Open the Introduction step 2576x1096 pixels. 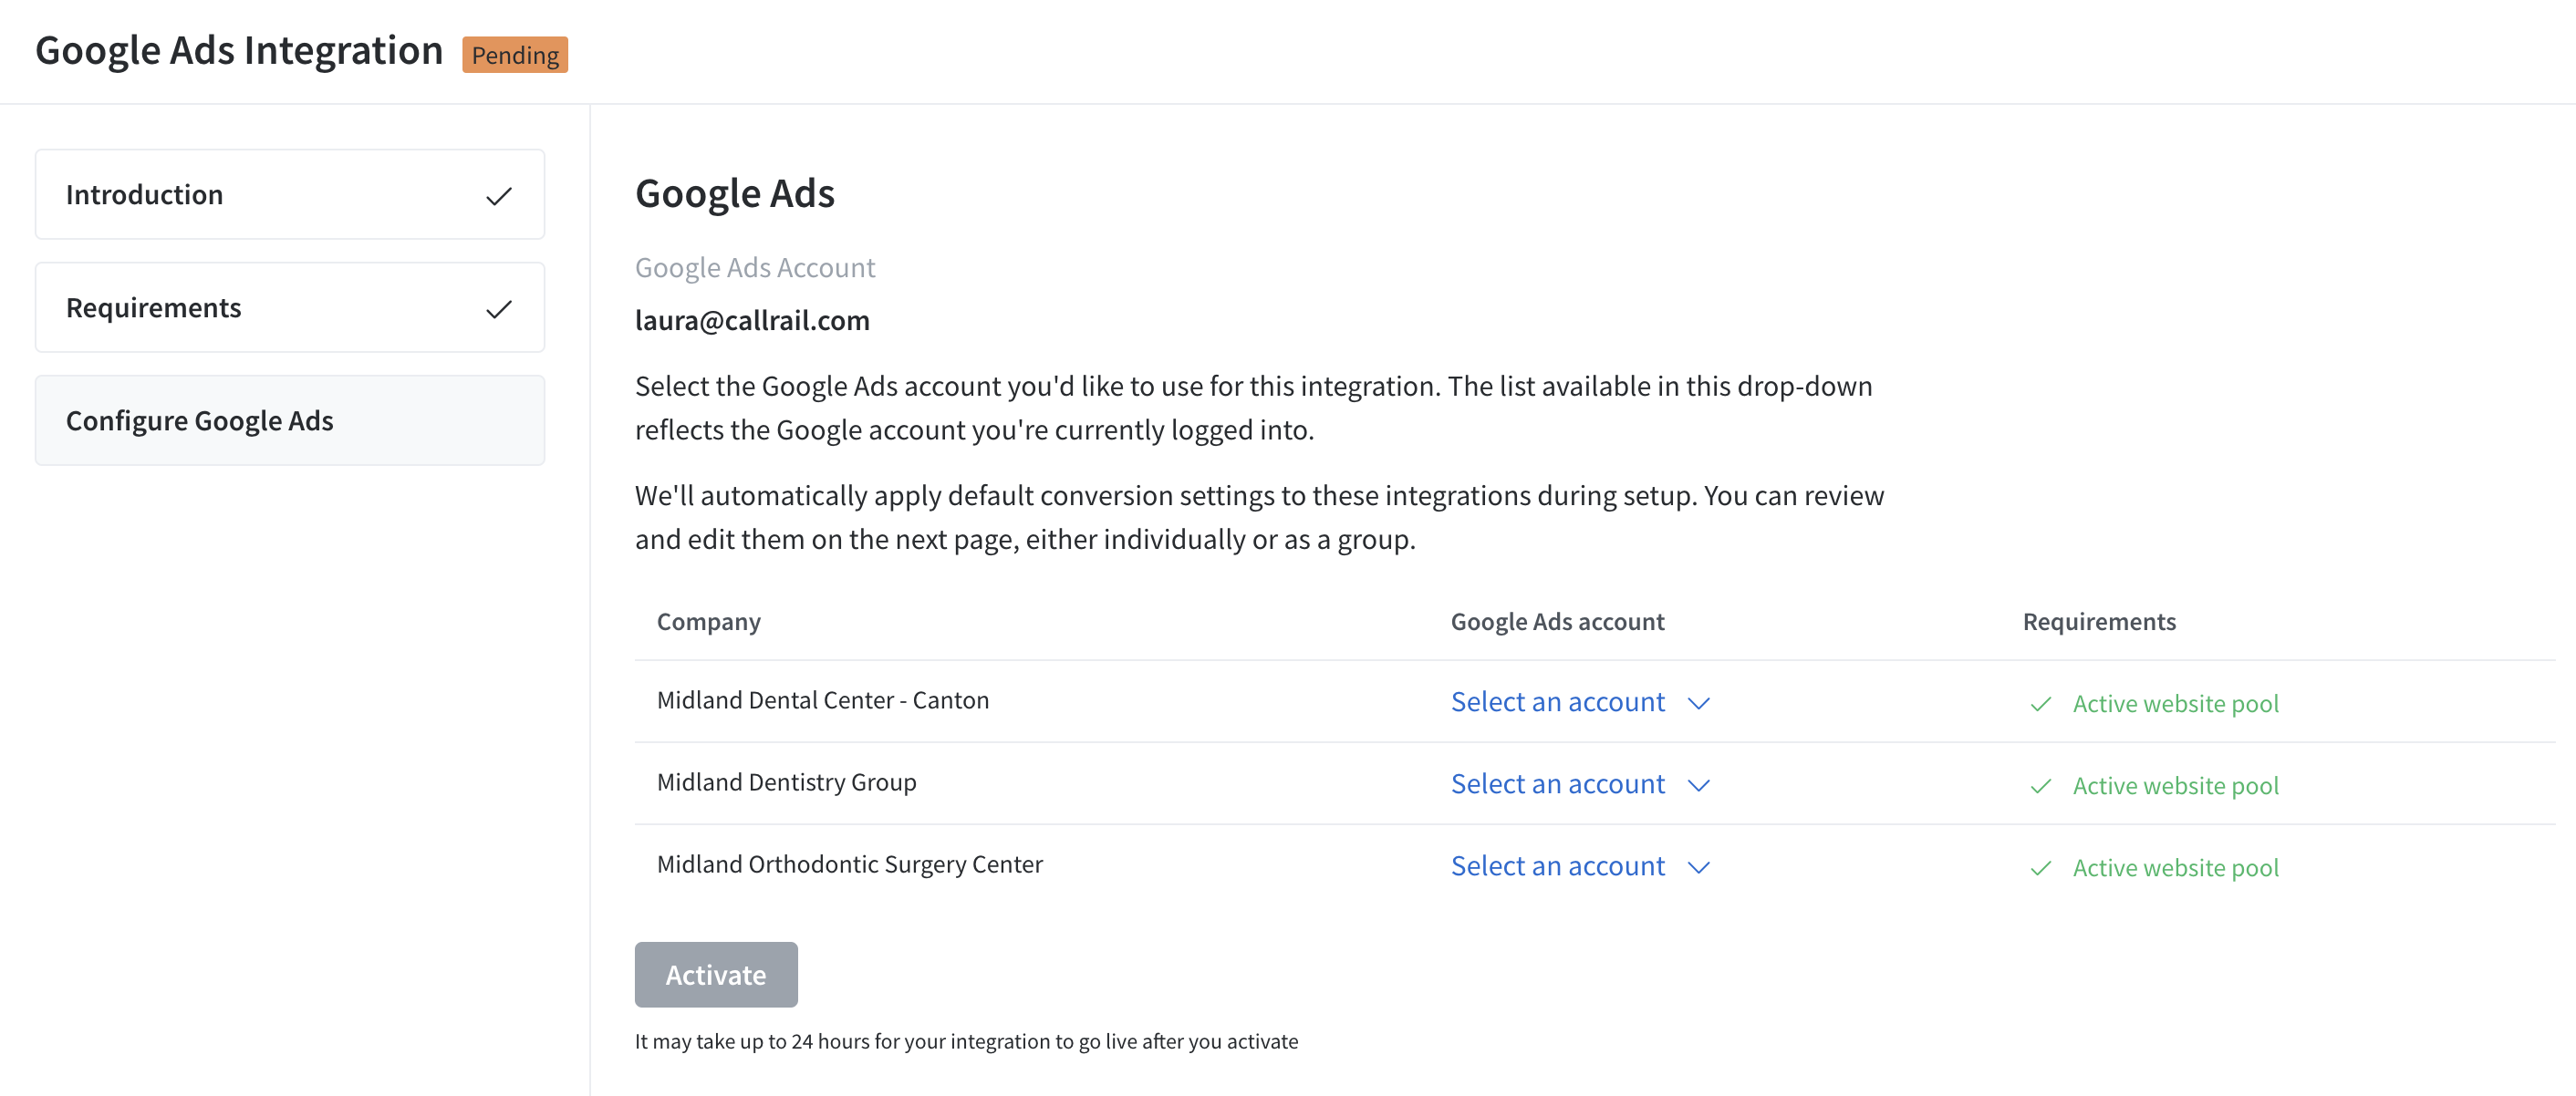[x=289, y=194]
